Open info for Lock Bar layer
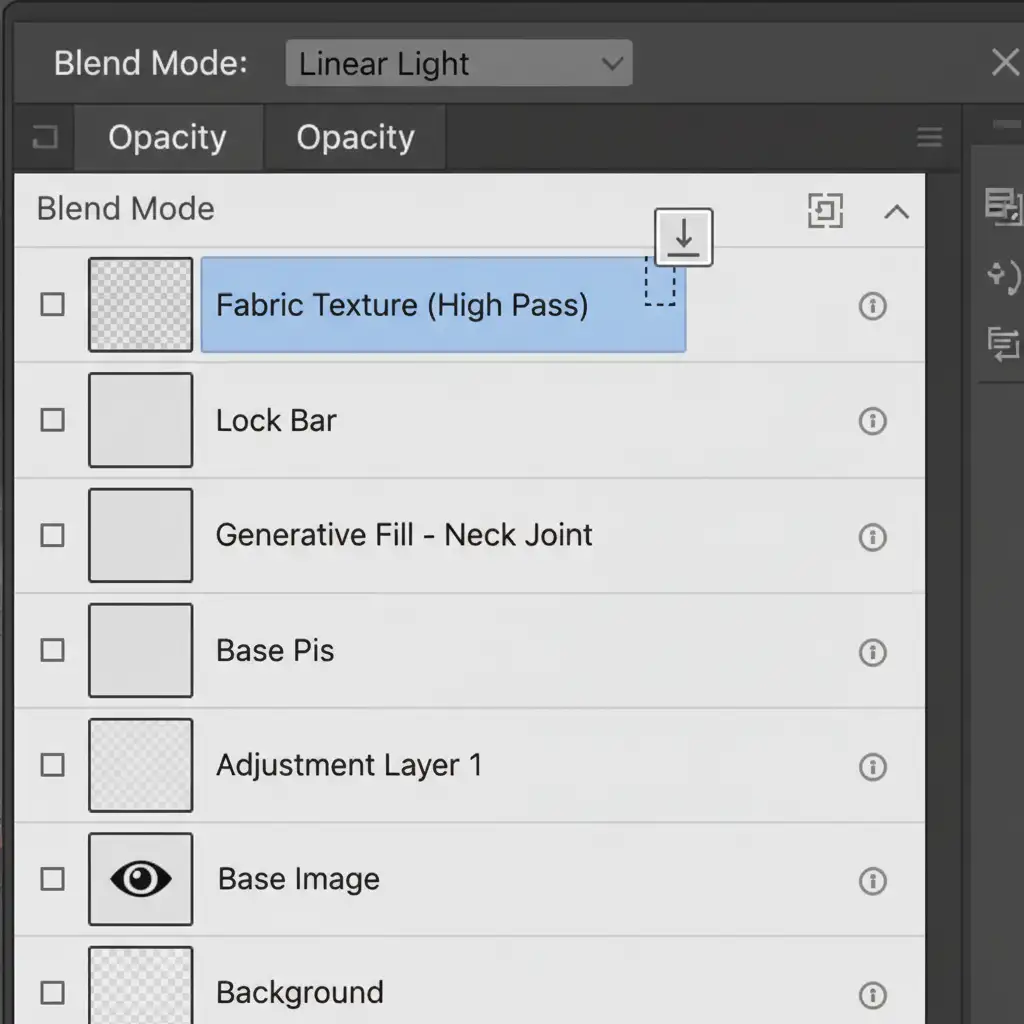Screen dimensions: 1024x1024 [872, 421]
